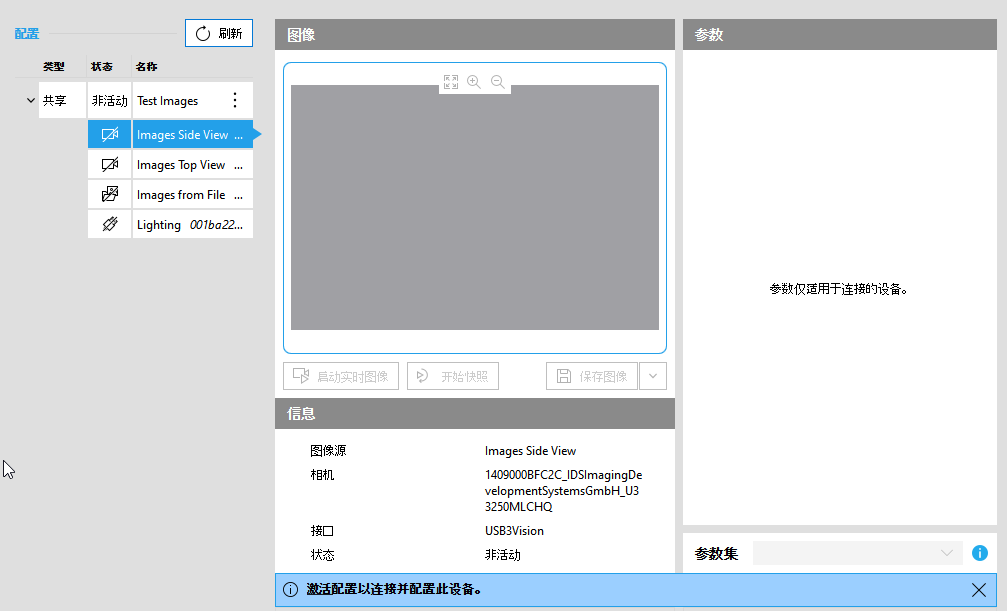
Task: Zoom in on the image preview
Action: (x=474, y=83)
